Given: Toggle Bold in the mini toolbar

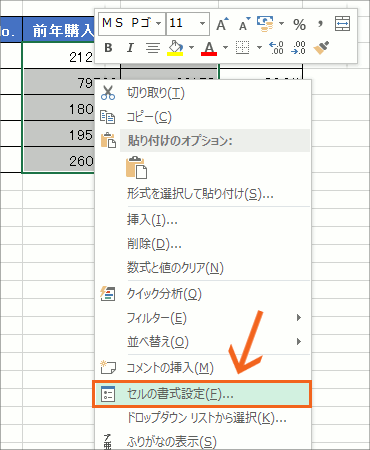Looking at the screenshot, I should click(108, 48).
